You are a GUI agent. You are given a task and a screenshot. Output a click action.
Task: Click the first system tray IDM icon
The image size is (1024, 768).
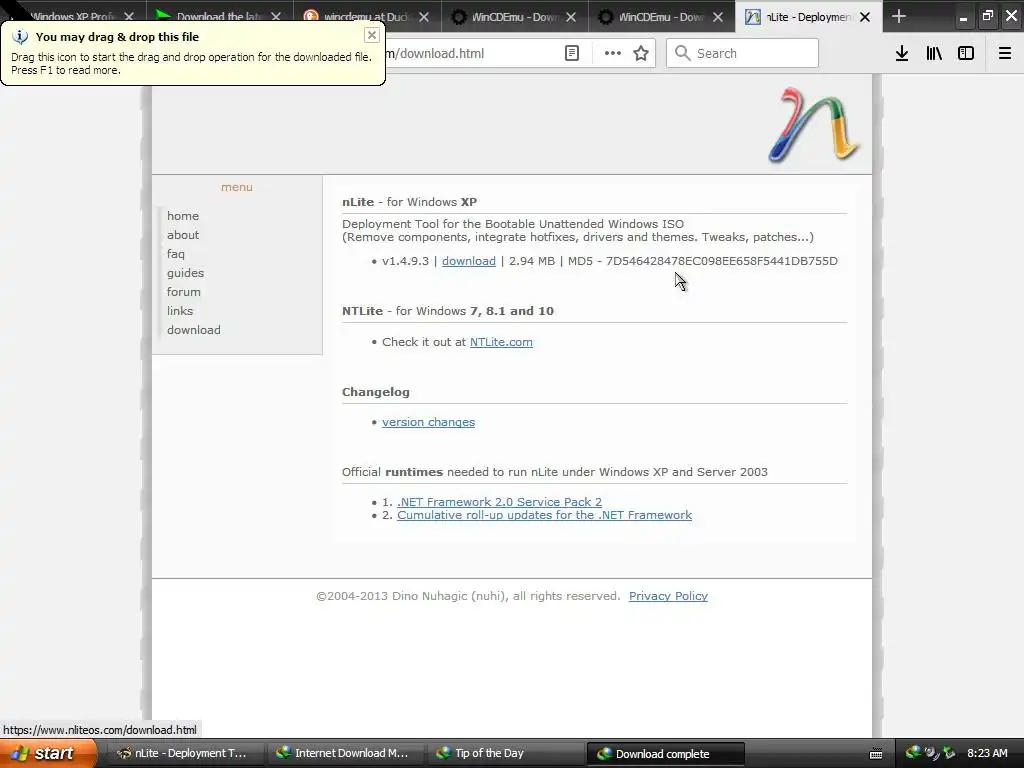[912, 753]
